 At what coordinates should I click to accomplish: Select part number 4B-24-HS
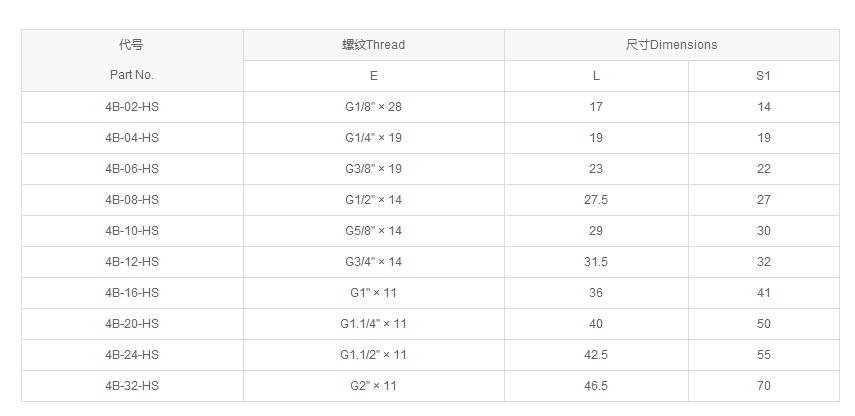pyautogui.click(x=132, y=355)
